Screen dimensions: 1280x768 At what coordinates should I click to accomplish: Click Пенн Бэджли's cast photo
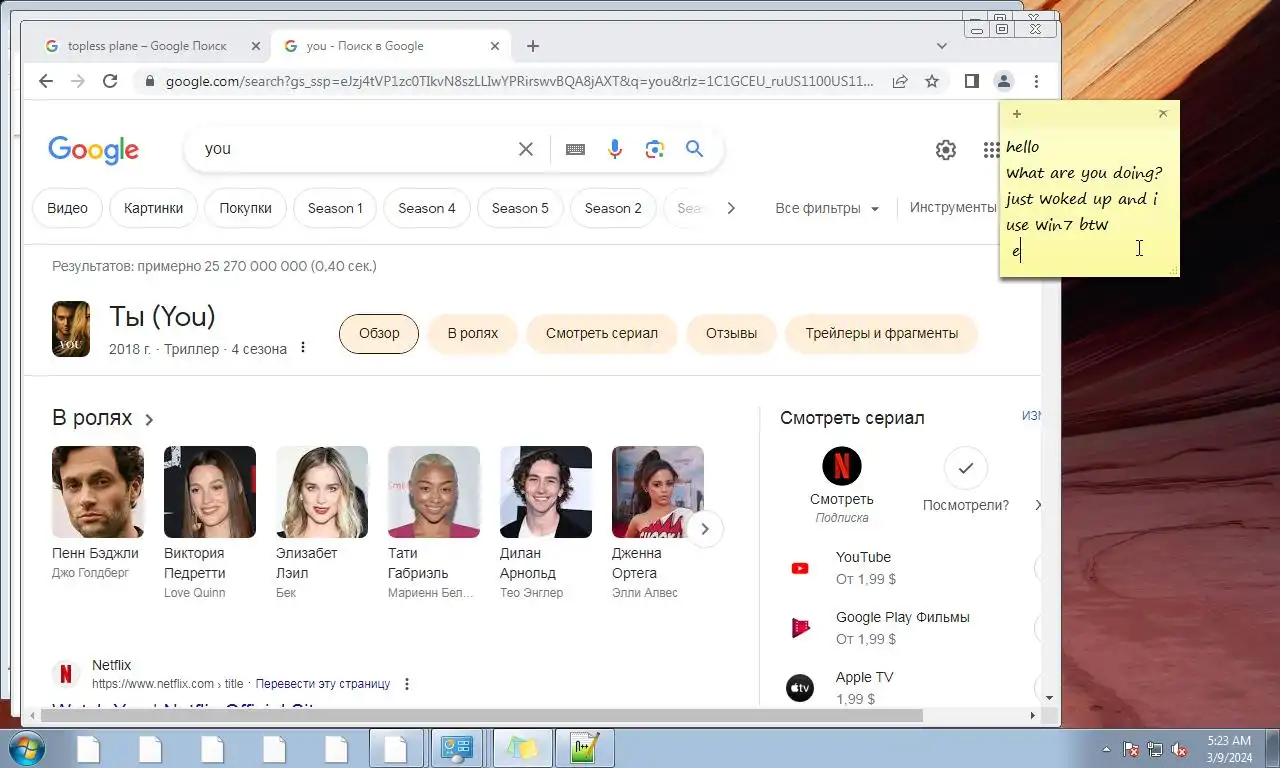click(98, 492)
